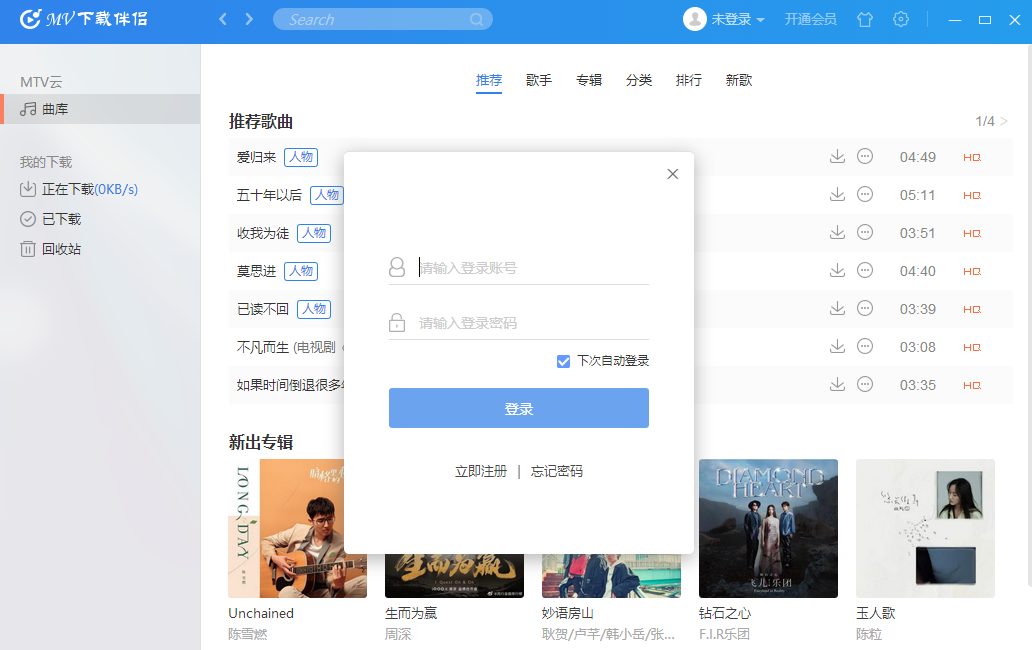
Task: Select 已下载 in the sidebar
Action: 61,219
